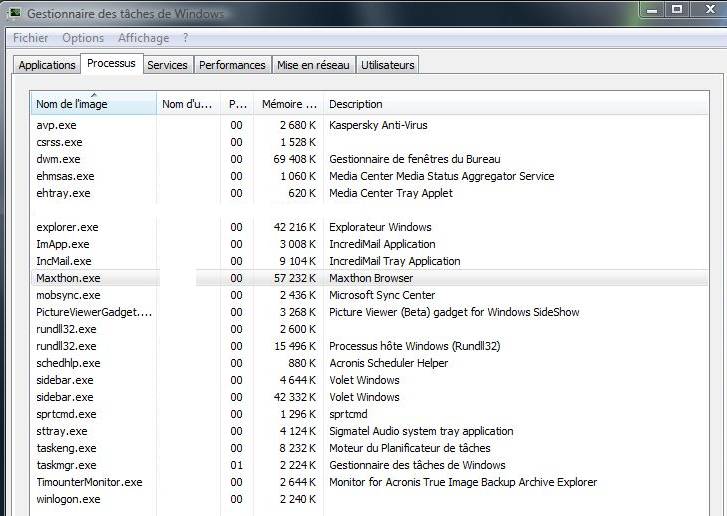This screenshot has height=516, width=727.
Task: Click the Kaspersky Anti-Virus description
Action: coord(378,125)
